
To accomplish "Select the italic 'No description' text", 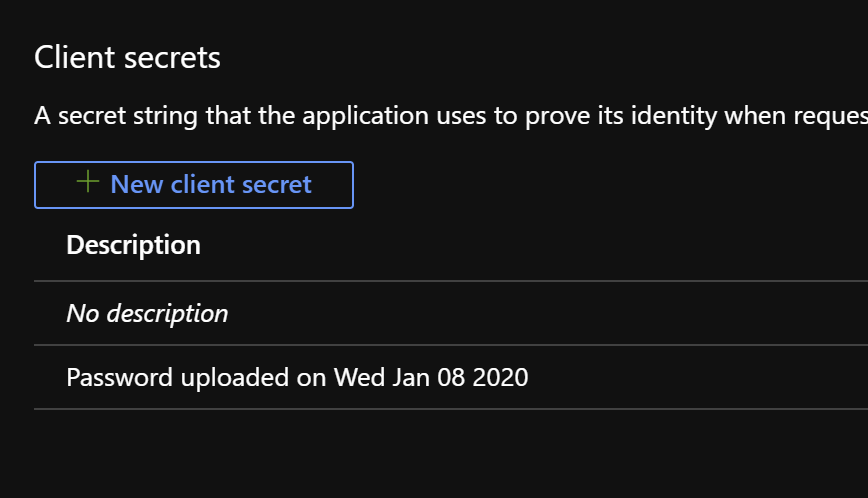I will tap(147, 314).
